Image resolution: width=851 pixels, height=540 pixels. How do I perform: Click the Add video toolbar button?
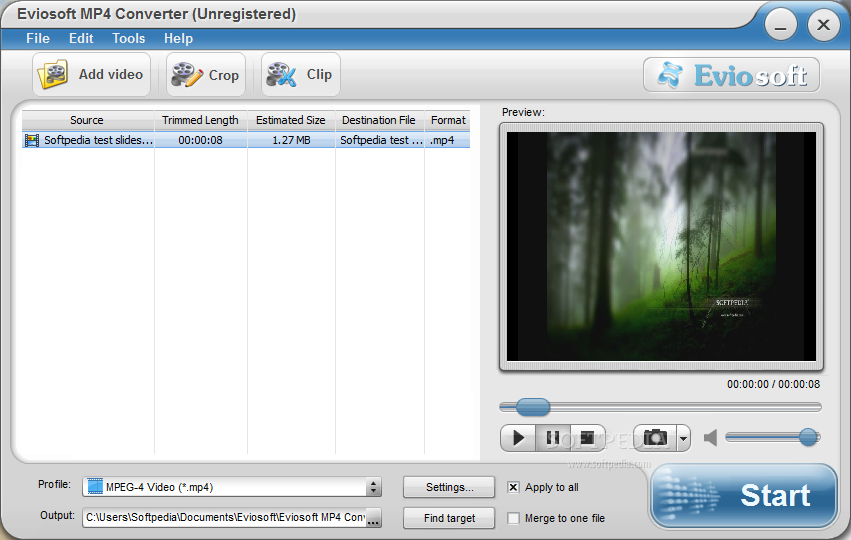[x=91, y=74]
